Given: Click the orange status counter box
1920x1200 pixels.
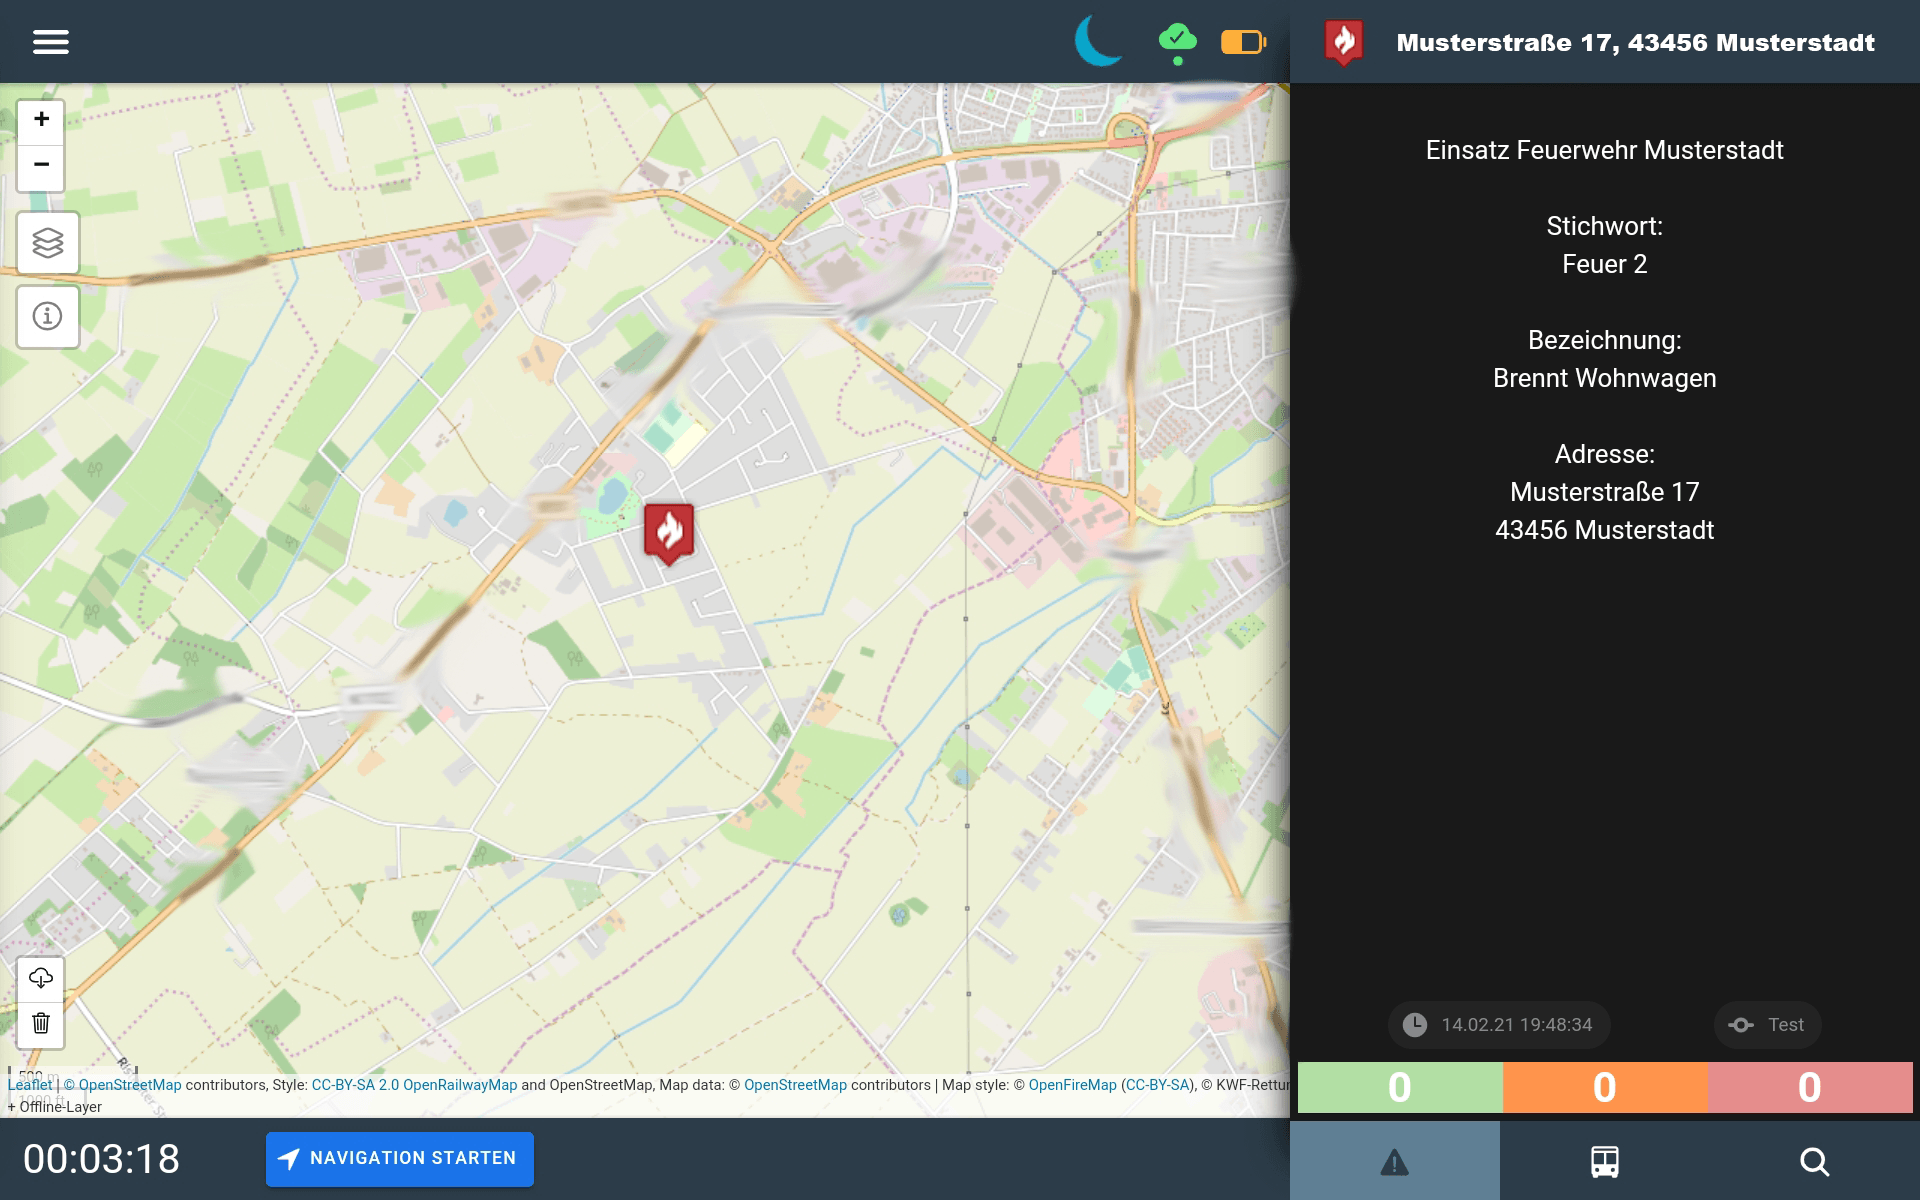Looking at the screenshot, I should click(1604, 1087).
